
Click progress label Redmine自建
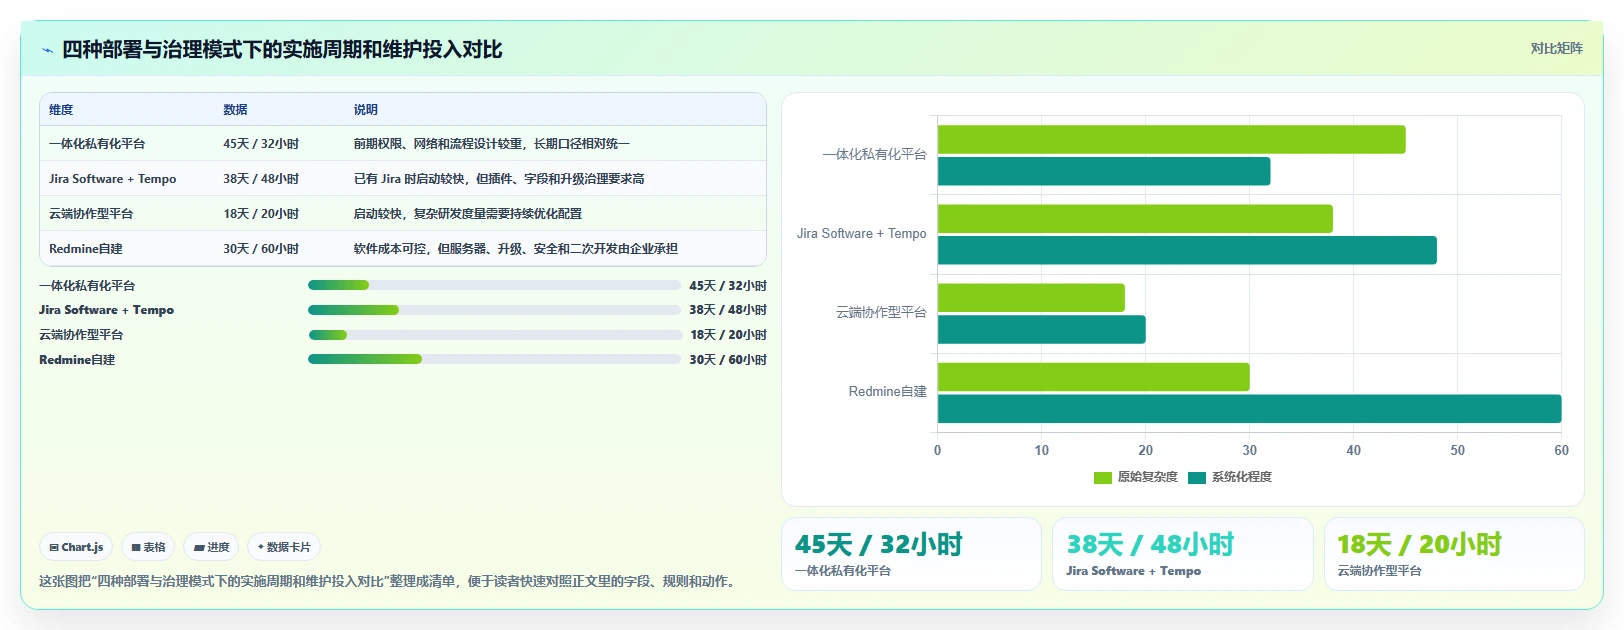pyautogui.click(x=77, y=360)
